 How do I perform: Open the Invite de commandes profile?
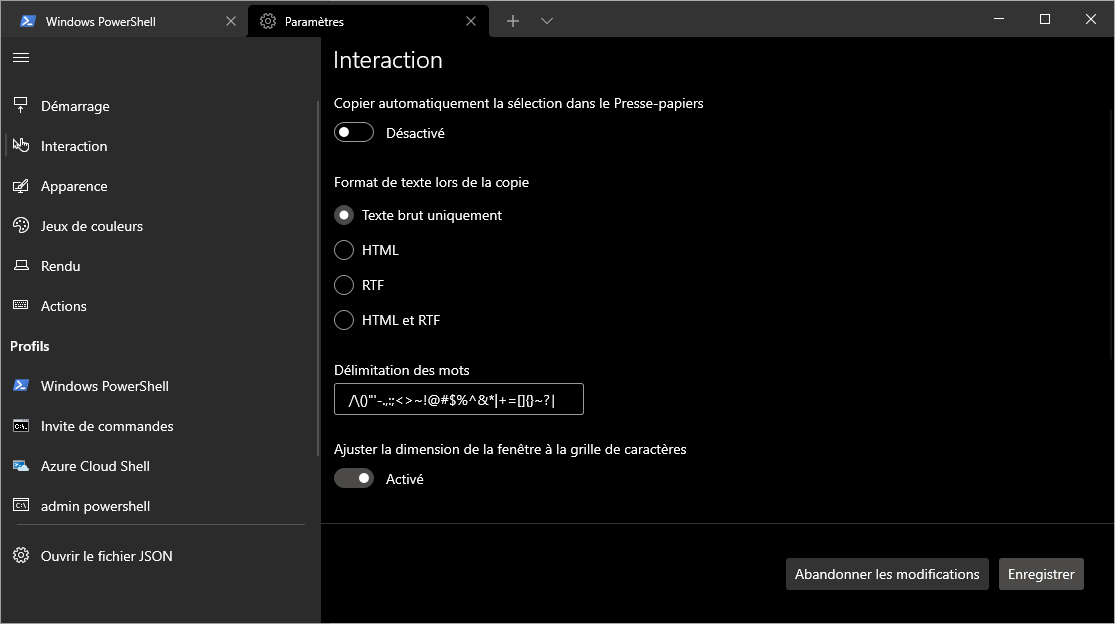click(106, 426)
